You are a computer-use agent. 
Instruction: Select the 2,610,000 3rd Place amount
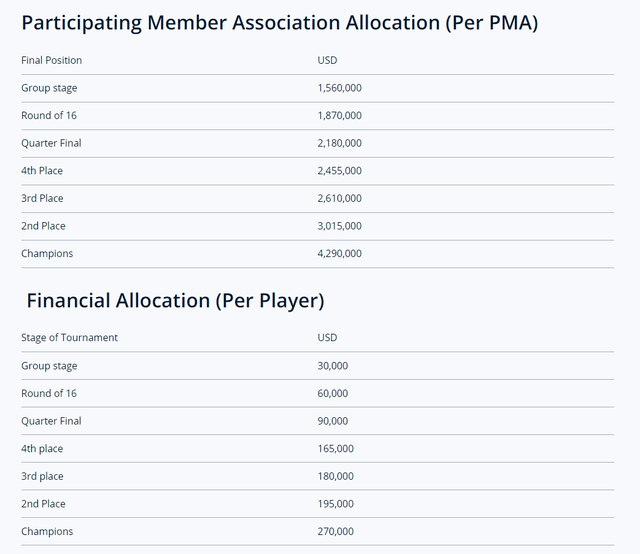tap(340, 198)
